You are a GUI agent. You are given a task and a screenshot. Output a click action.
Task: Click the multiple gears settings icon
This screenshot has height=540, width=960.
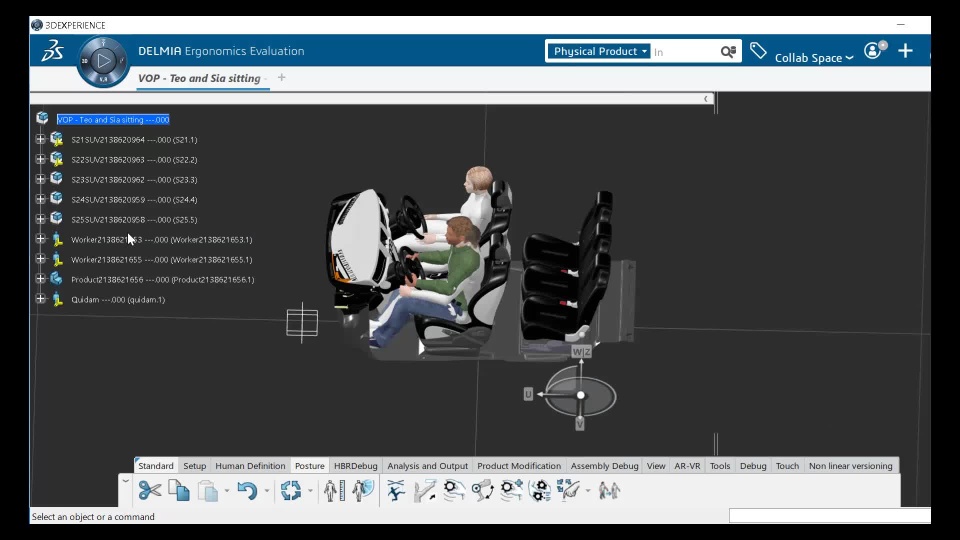pos(540,490)
